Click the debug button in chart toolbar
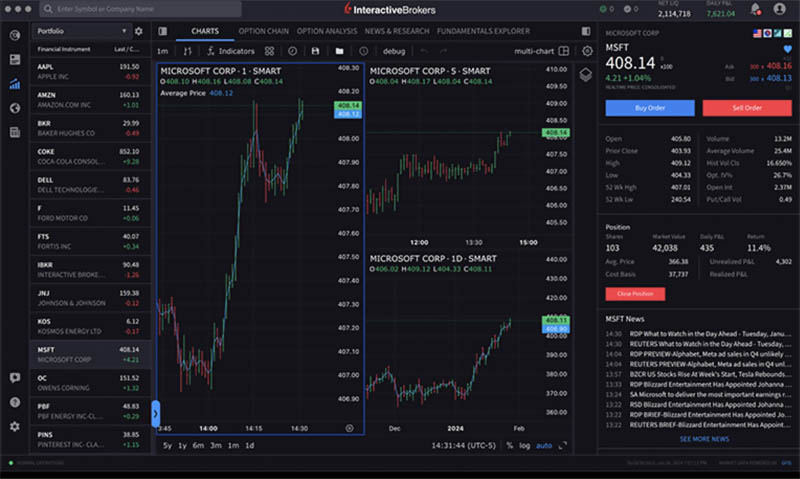This screenshot has width=800, height=479. (x=394, y=51)
